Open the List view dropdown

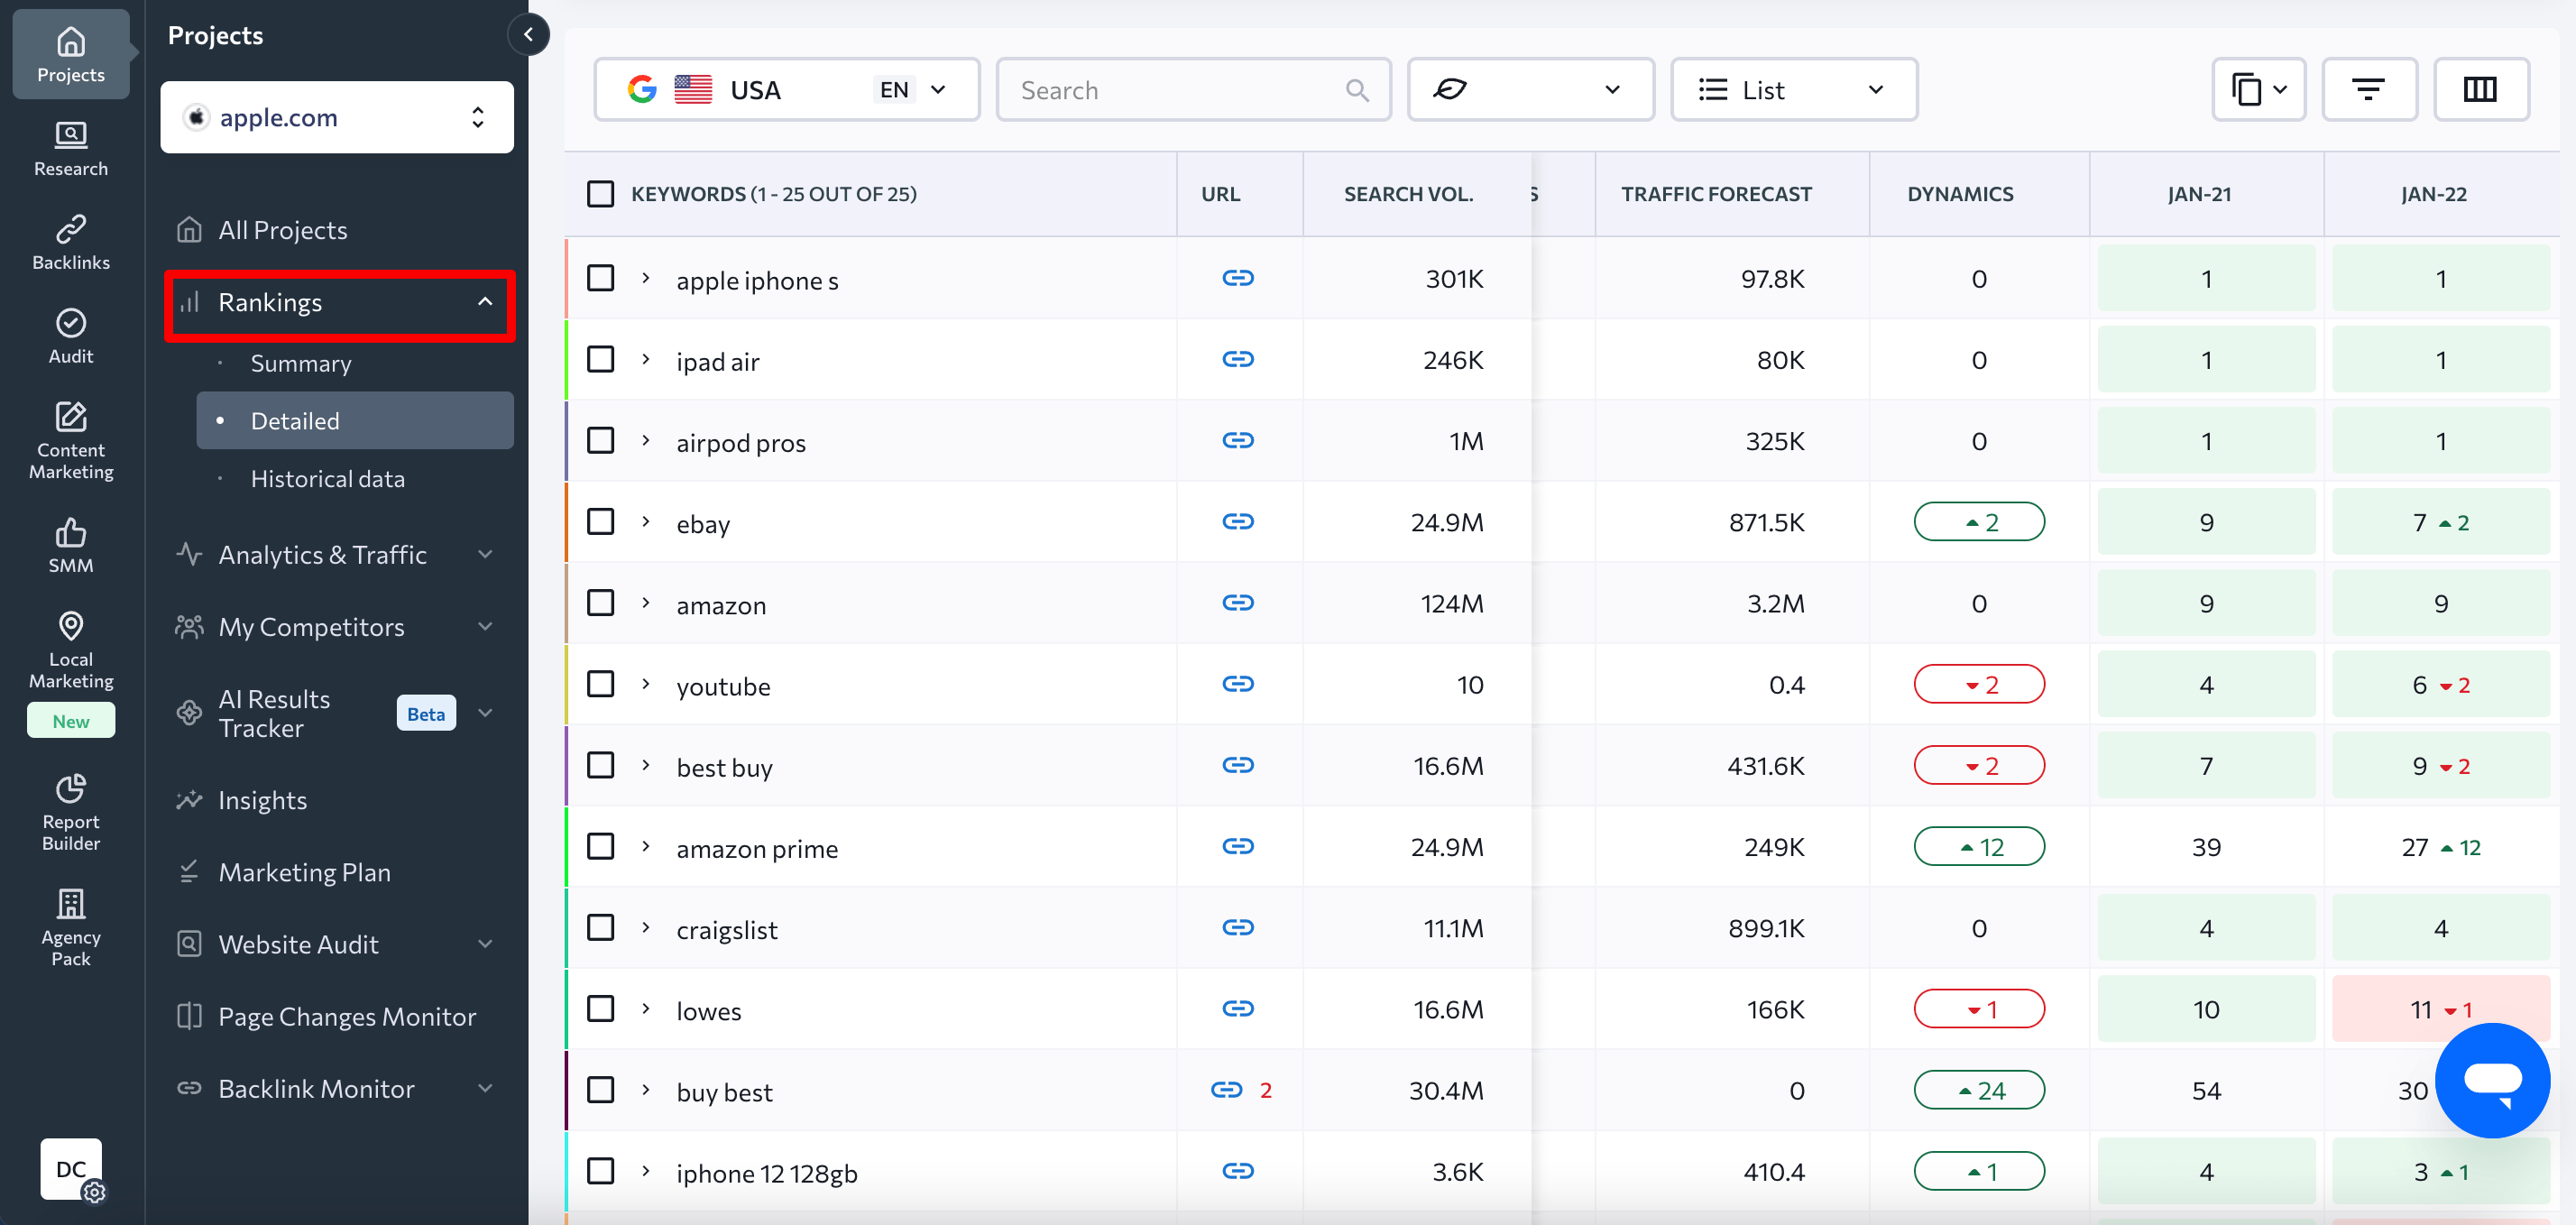(x=1793, y=90)
